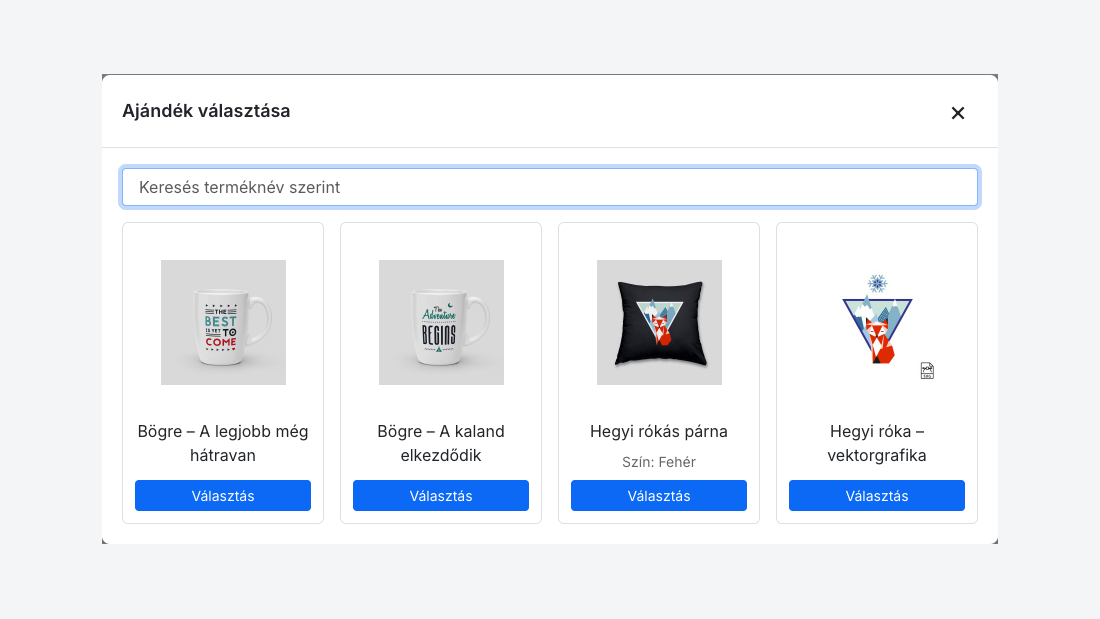The height and width of the screenshot is (619, 1100).
Task: Click the Keresés terméknév szerint search field
Action: click(550, 187)
